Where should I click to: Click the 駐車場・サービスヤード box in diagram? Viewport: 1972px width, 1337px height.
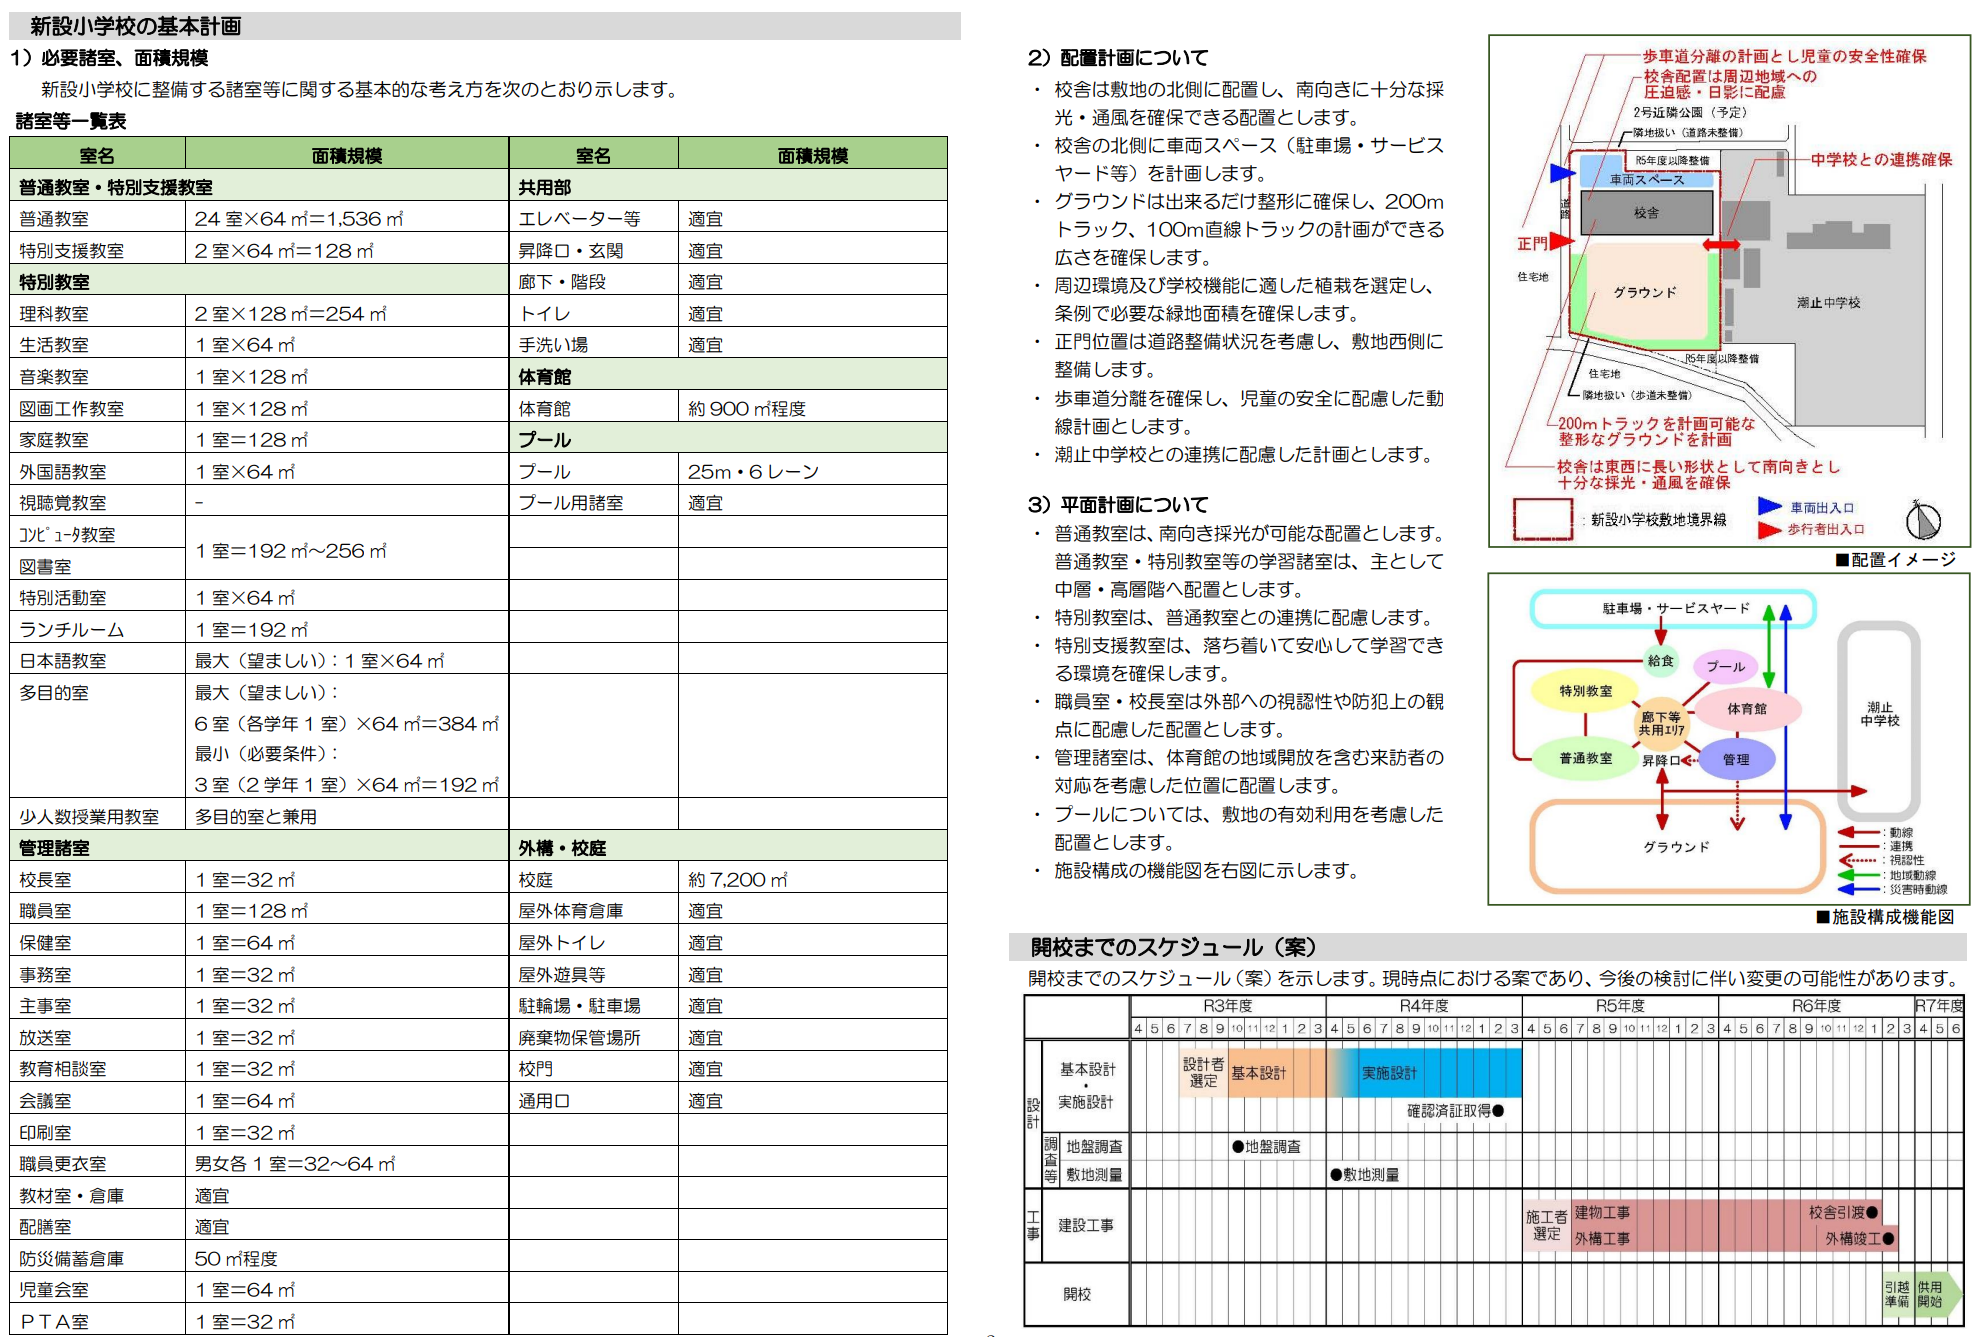click(x=1674, y=608)
